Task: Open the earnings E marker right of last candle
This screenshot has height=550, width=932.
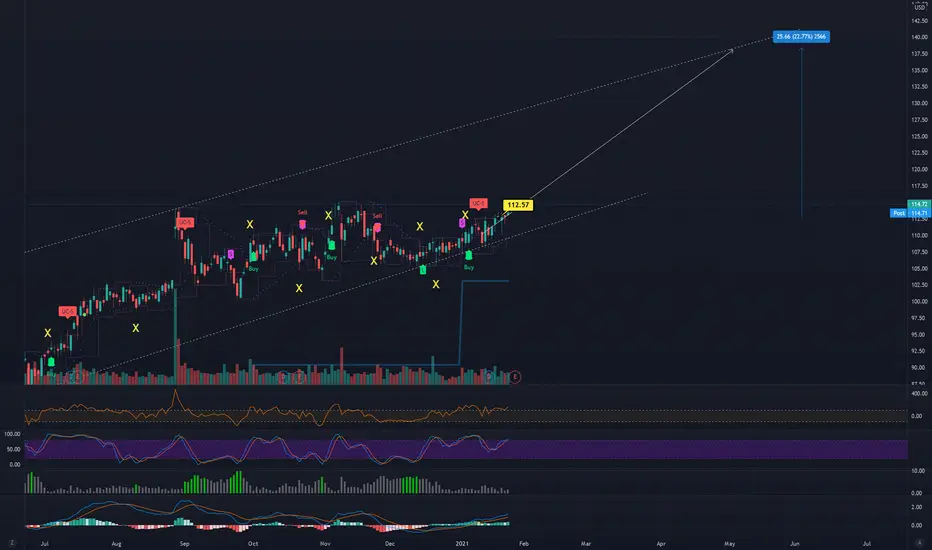Action: point(515,377)
